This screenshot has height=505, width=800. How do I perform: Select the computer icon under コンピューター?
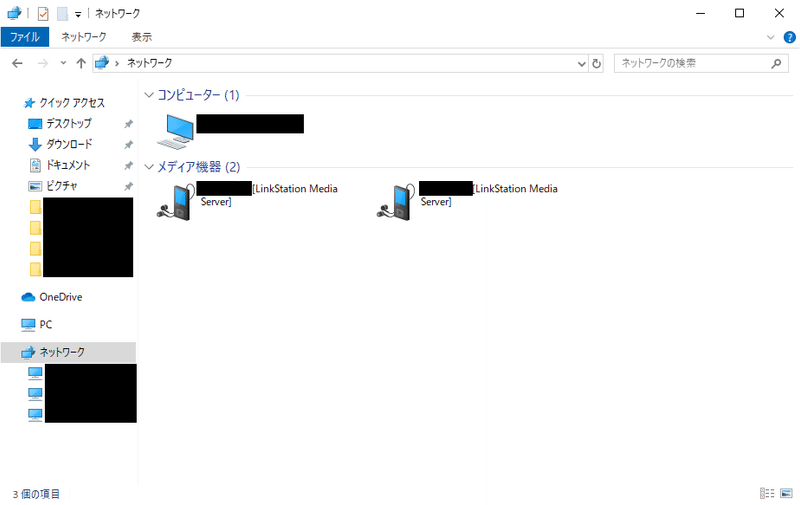[x=176, y=132]
